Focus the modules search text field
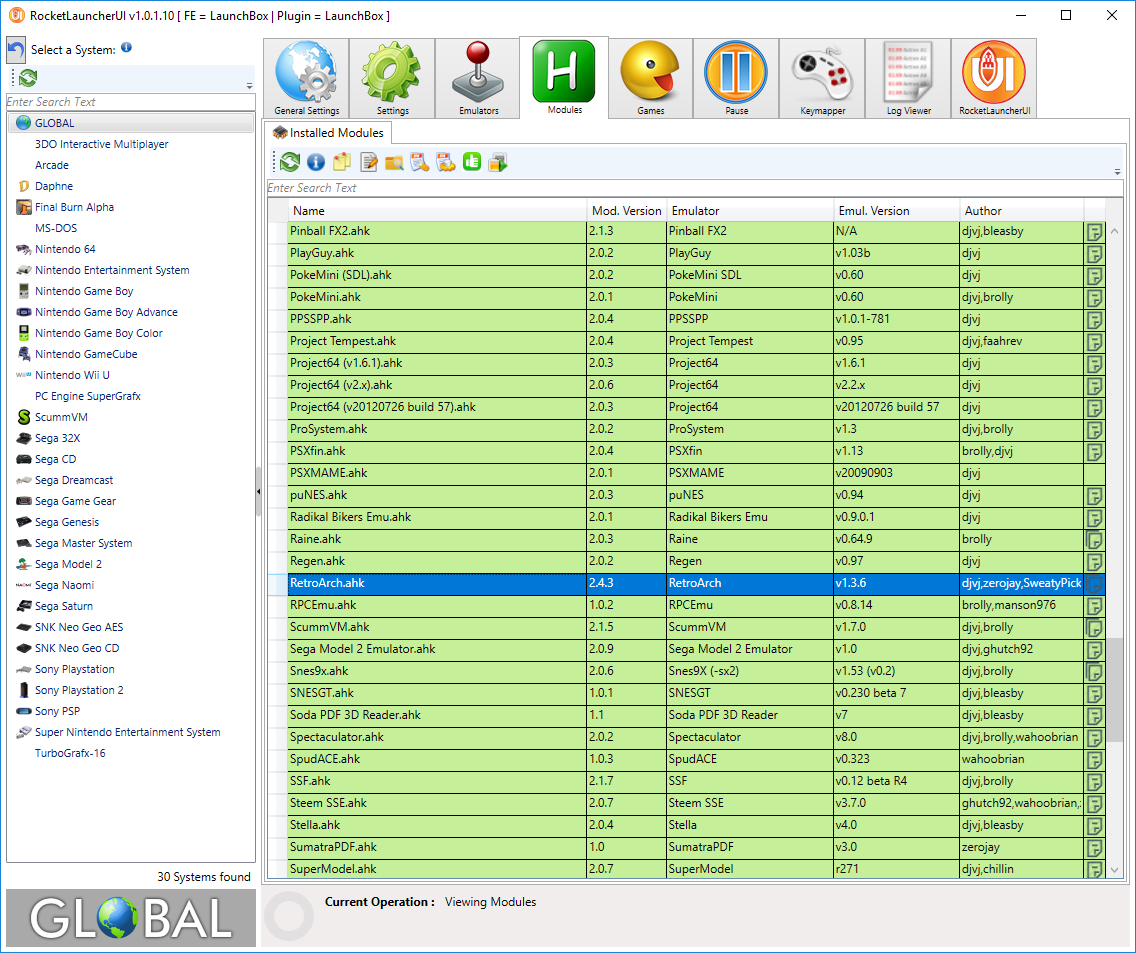This screenshot has width=1136, height=953. pyautogui.click(x=694, y=188)
